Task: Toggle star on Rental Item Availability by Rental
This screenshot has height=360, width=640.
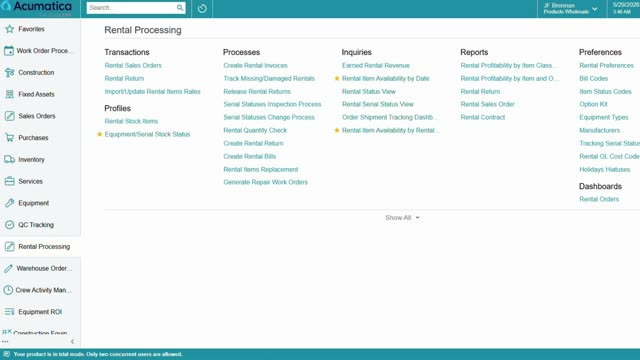Action: tap(337, 130)
